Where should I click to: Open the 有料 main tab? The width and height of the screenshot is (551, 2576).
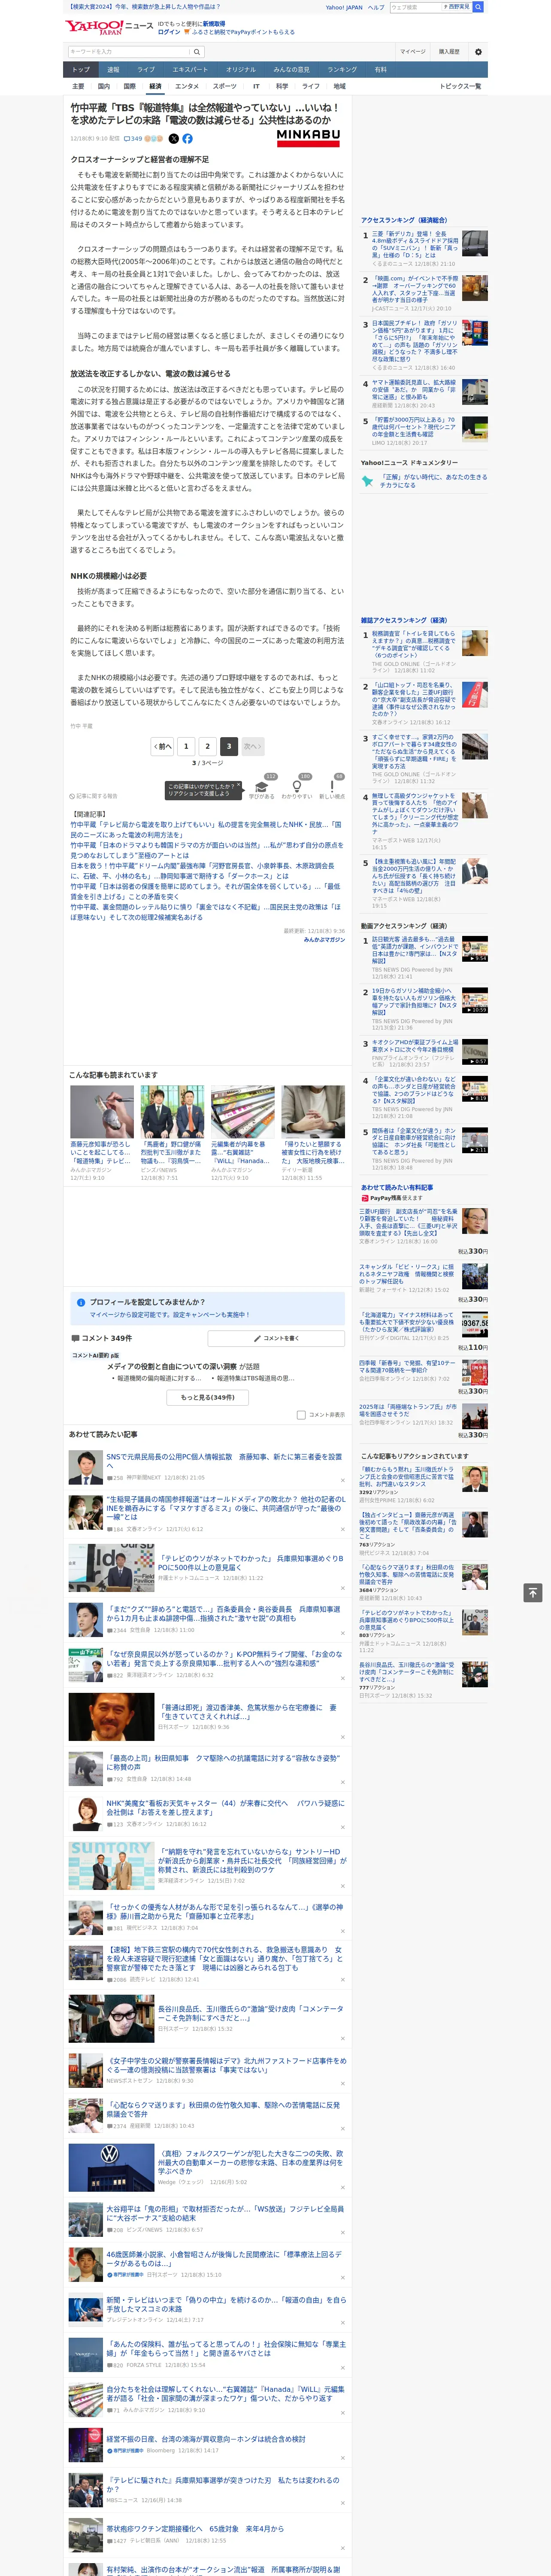tap(380, 69)
